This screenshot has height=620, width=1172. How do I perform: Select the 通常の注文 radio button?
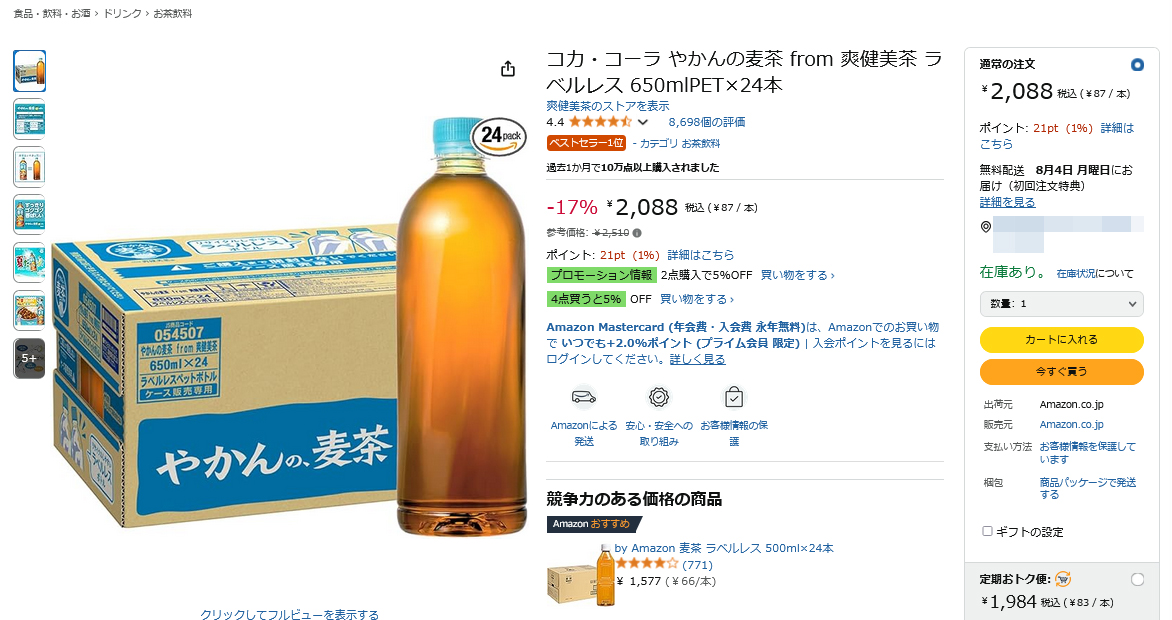(x=1137, y=65)
